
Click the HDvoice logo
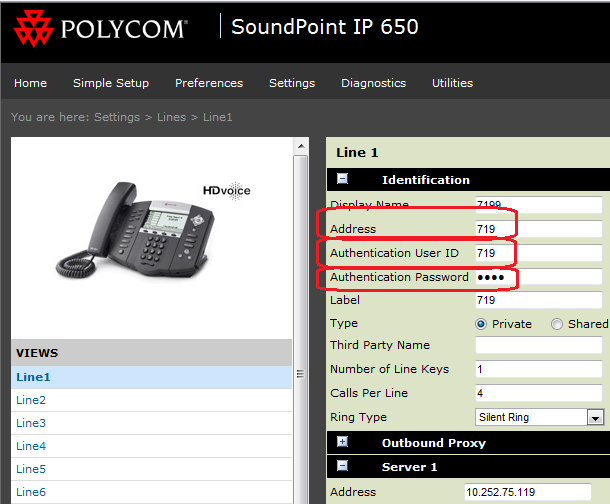click(x=227, y=191)
